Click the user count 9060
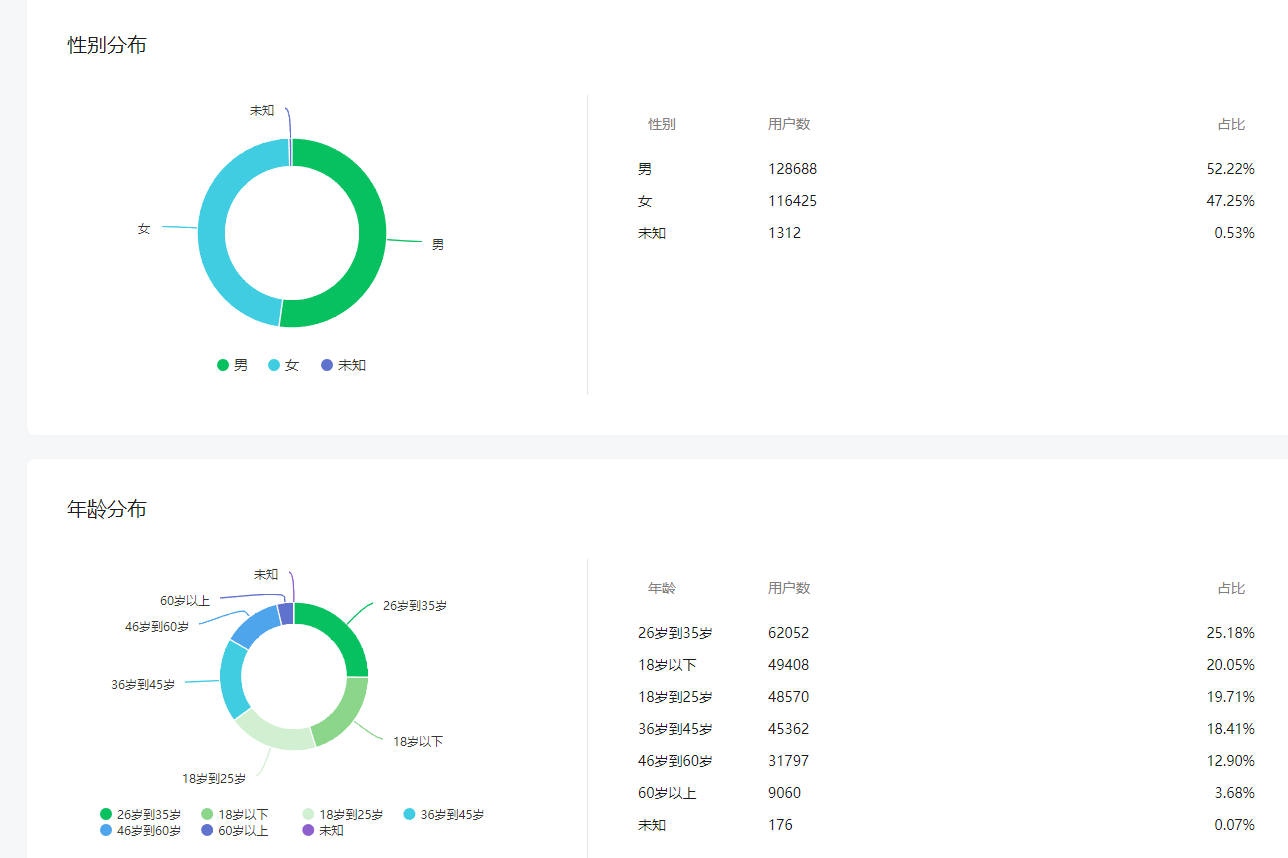Viewport: 1288px width, 858px height. (x=785, y=793)
